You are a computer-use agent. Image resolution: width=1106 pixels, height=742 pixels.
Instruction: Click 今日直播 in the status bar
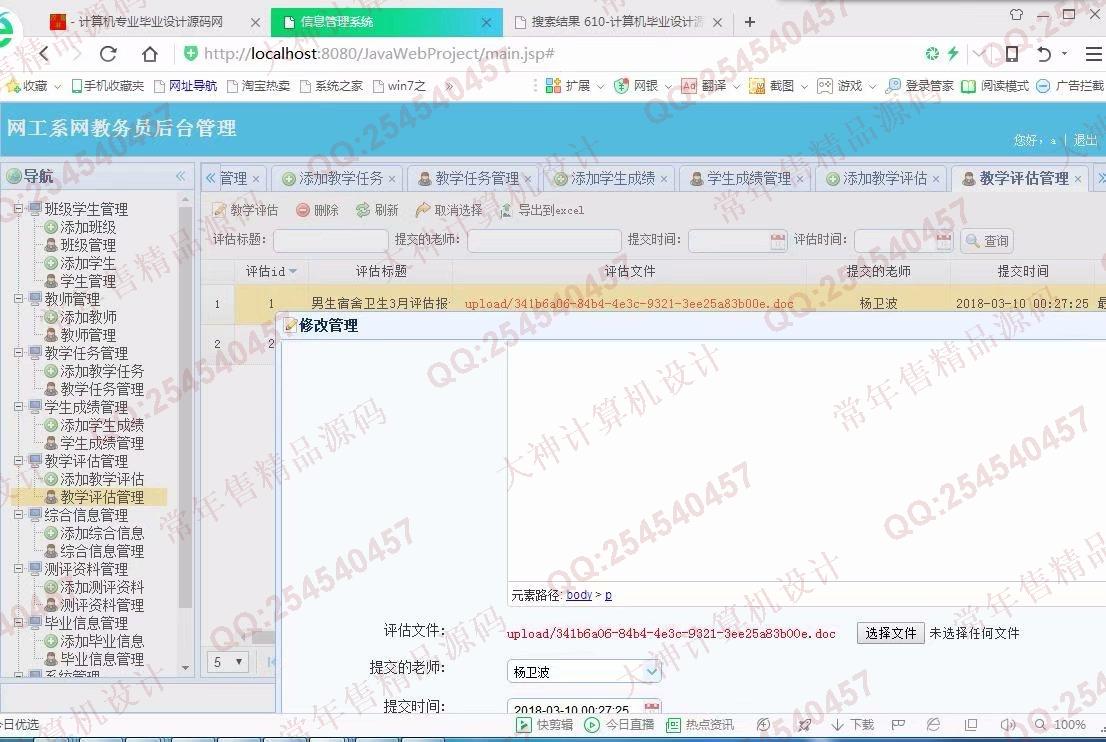(x=619, y=725)
